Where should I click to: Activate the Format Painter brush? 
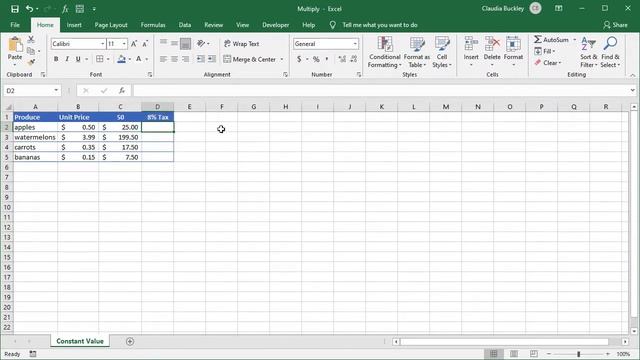[x=31, y=62]
